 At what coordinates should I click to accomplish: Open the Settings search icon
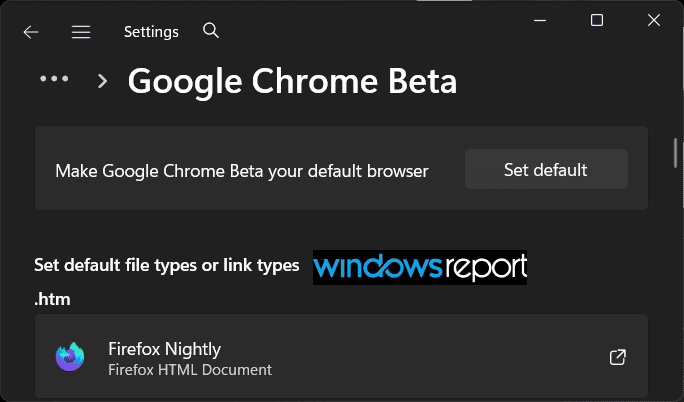[x=211, y=31]
